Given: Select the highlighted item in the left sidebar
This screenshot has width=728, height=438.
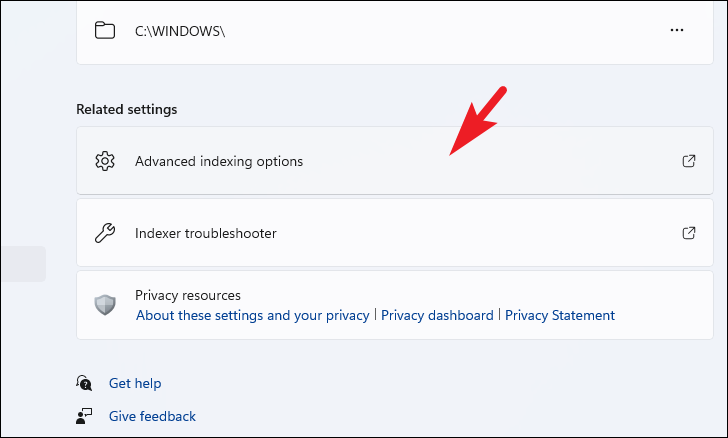Looking at the screenshot, I should point(23,264).
